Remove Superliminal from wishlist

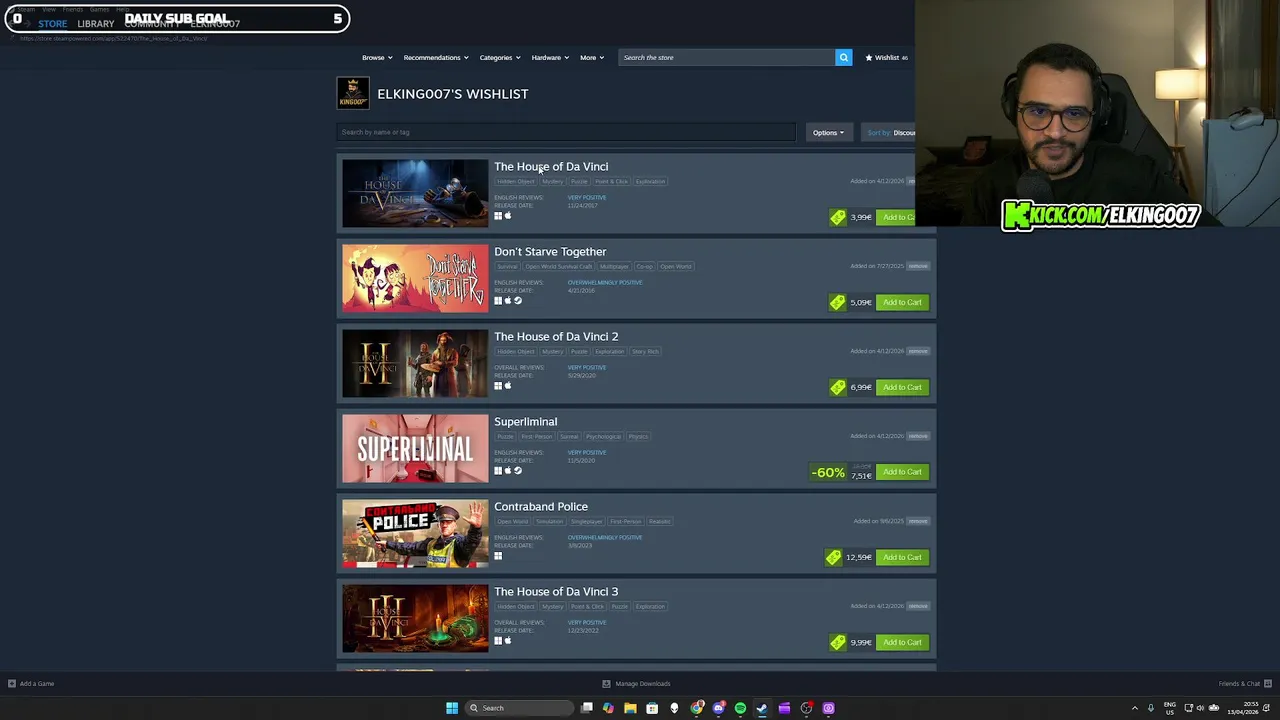(918, 436)
